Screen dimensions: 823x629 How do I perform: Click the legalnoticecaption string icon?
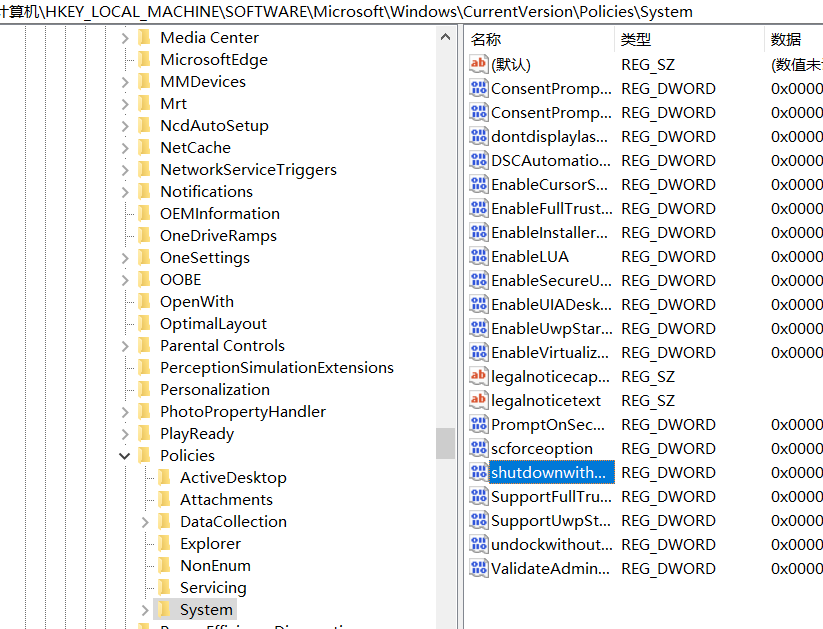point(479,376)
